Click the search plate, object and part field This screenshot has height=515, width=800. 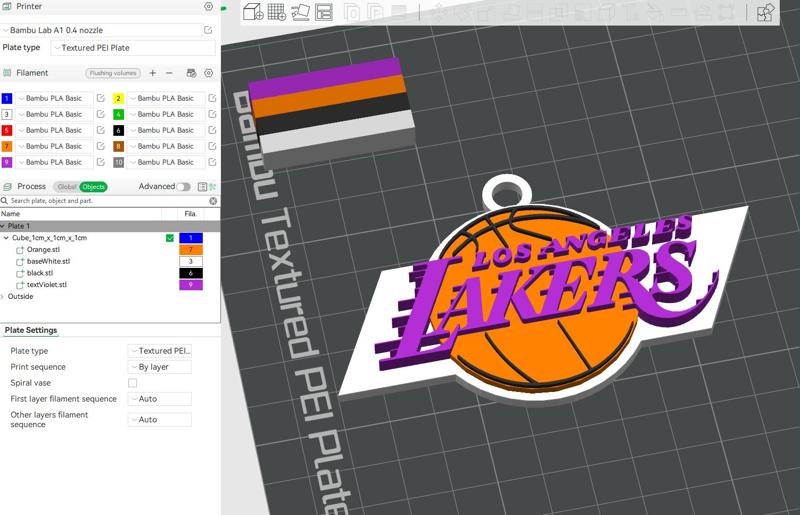coord(108,201)
